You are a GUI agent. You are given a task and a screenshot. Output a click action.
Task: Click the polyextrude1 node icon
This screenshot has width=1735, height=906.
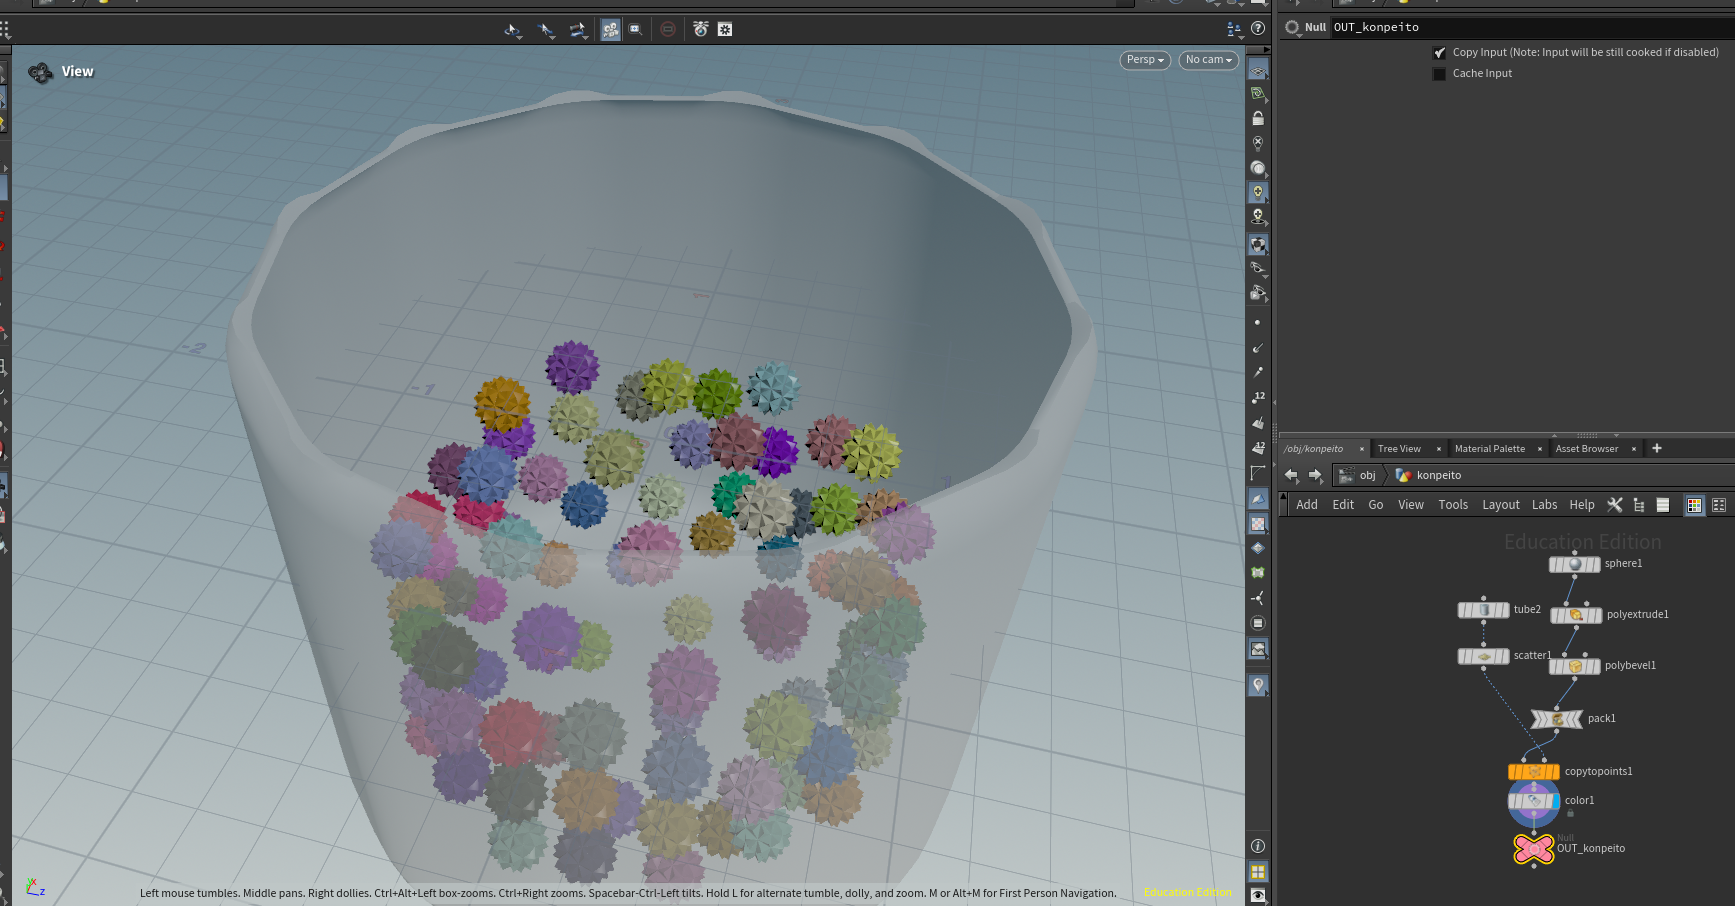pos(1576,615)
